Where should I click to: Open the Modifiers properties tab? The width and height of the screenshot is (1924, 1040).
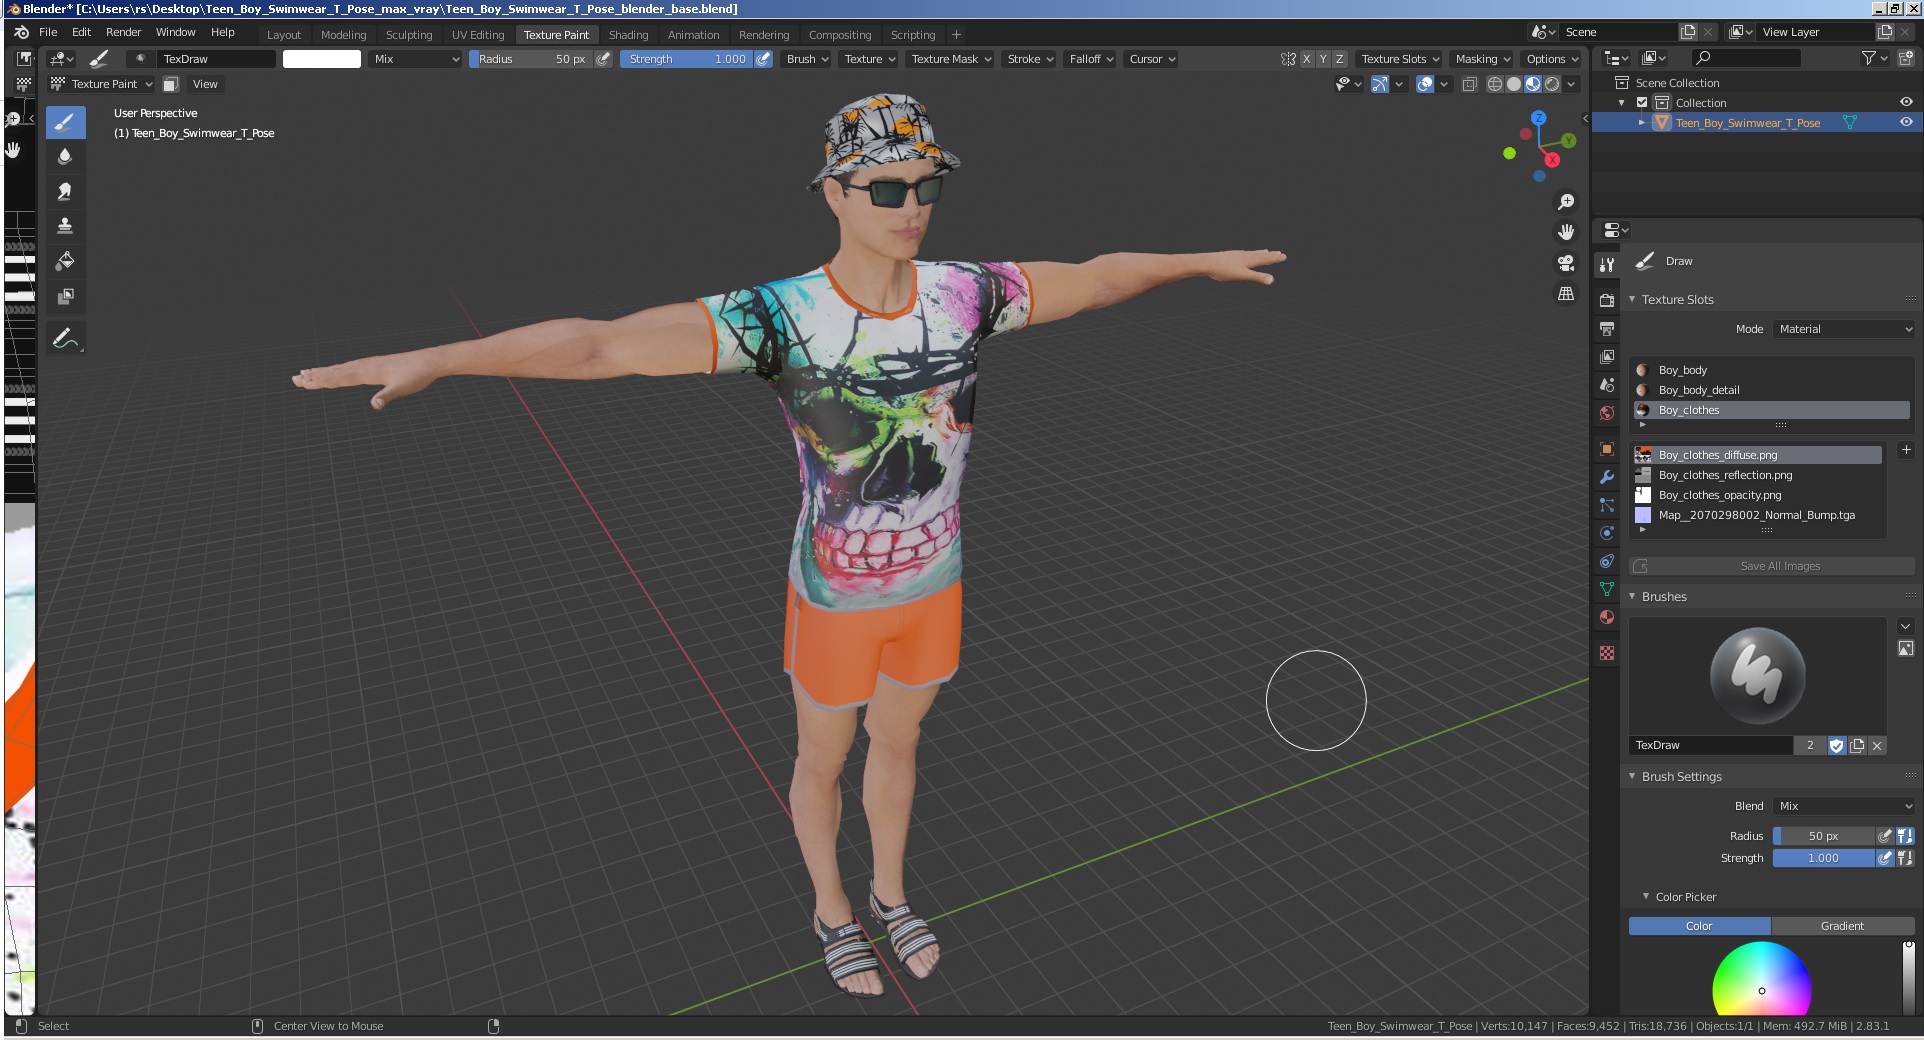click(1607, 477)
